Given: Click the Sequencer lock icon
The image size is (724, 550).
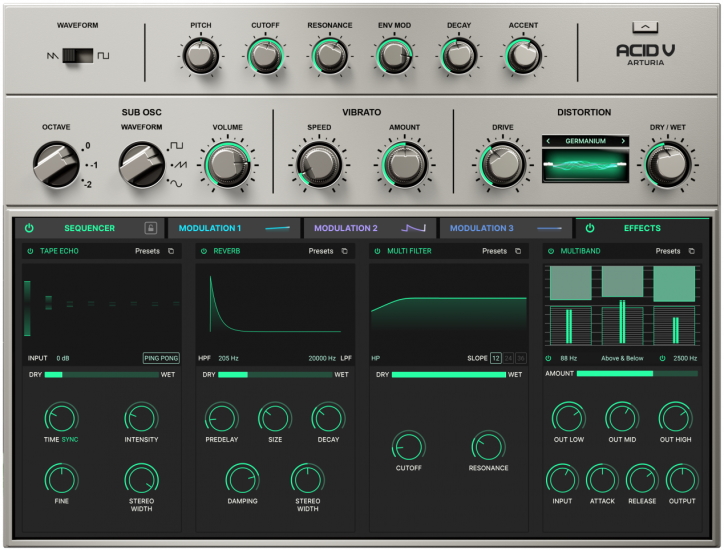Looking at the screenshot, I should click(151, 228).
